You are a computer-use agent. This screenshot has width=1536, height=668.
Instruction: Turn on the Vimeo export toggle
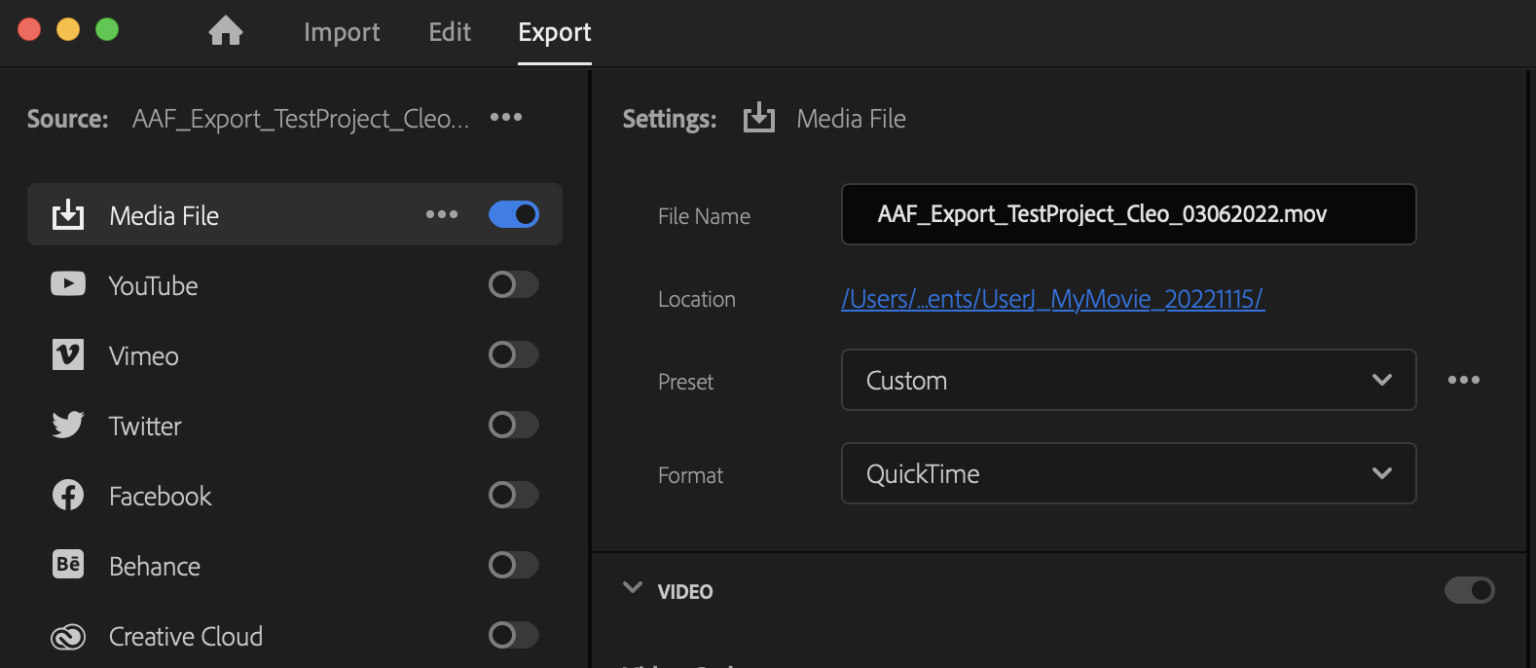pyautogui.click(x=513, y=355)
